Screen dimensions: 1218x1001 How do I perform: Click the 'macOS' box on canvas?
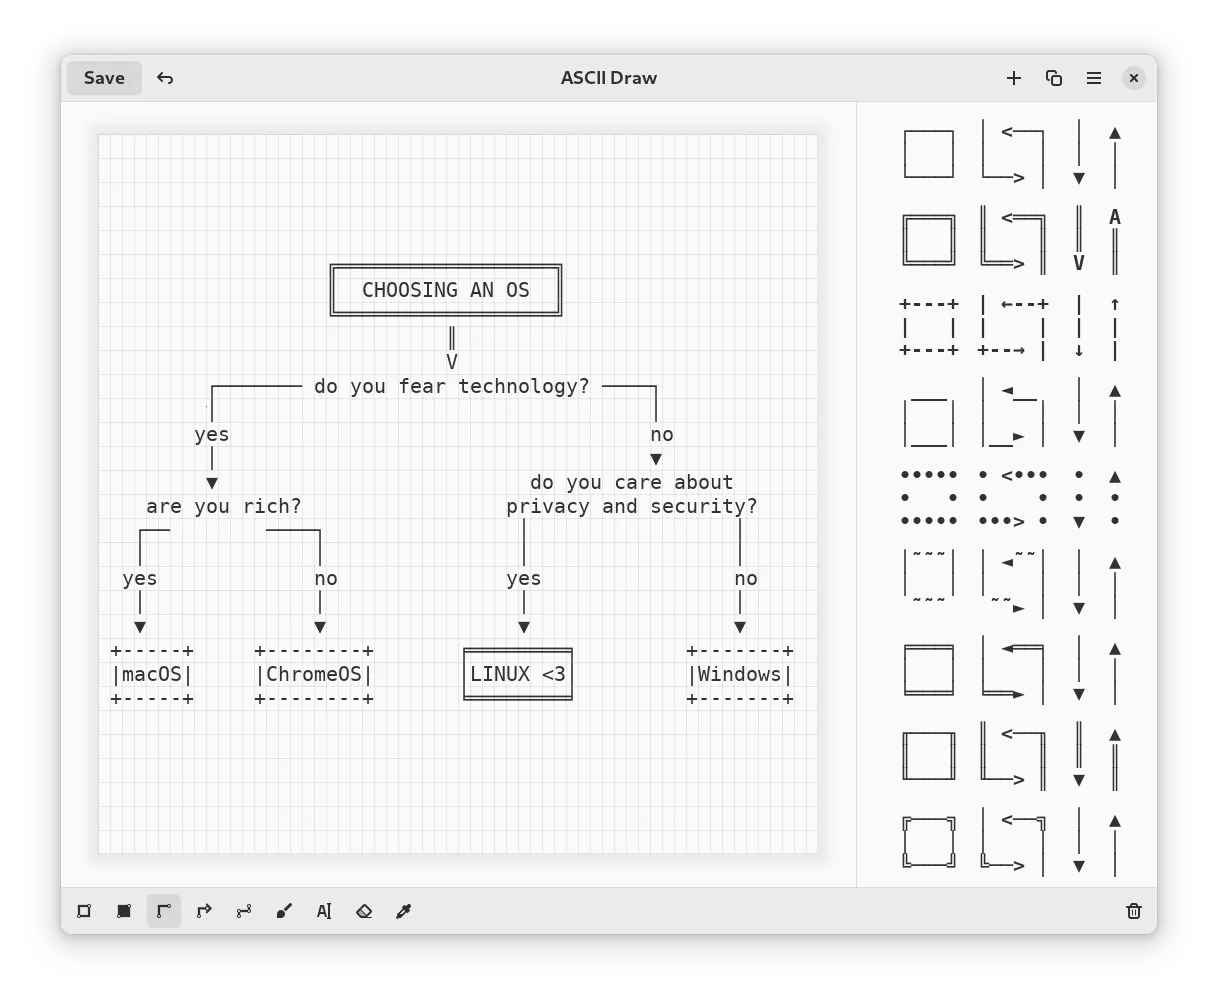click(152, 674)
